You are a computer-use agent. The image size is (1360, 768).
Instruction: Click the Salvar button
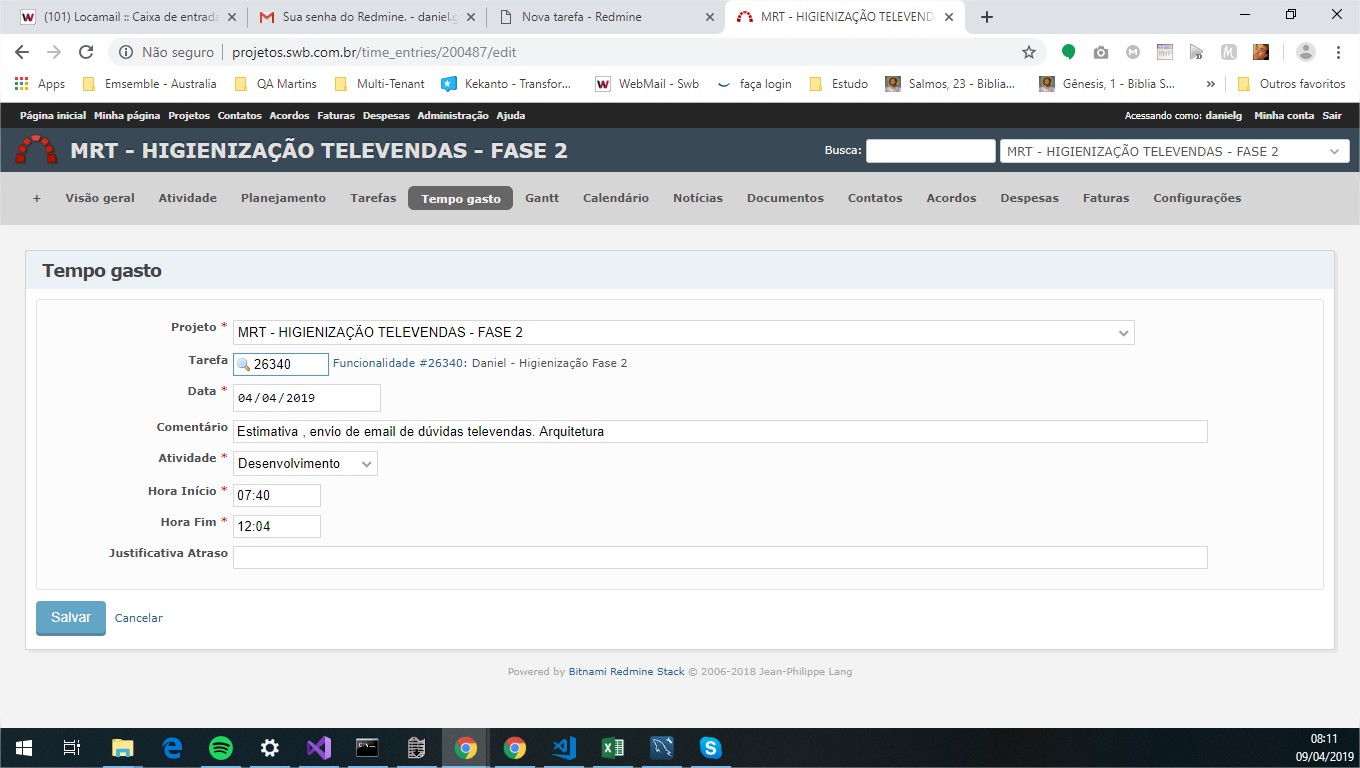(71, 617)
